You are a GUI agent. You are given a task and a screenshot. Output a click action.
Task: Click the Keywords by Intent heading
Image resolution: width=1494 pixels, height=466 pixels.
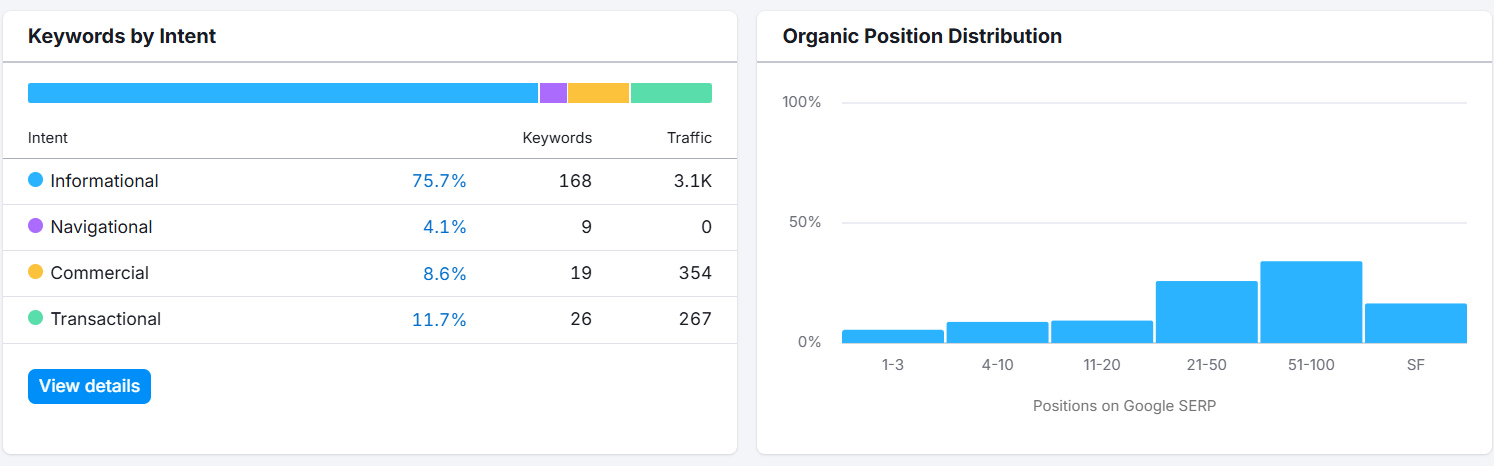[122, 37]
